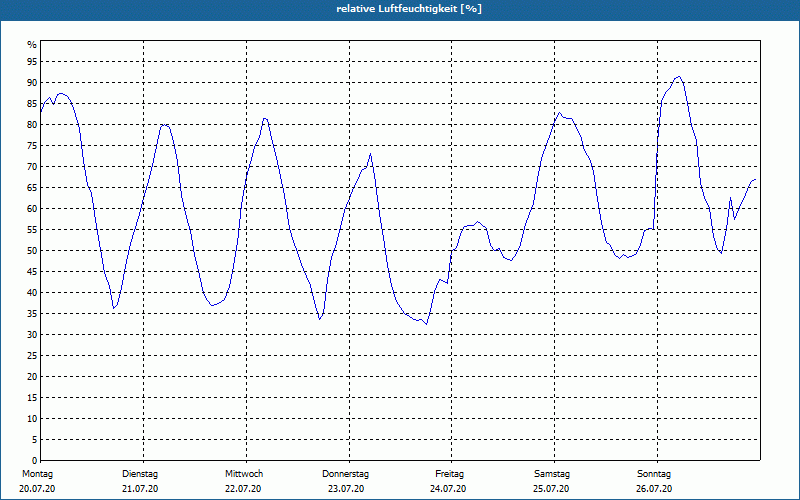Image resolution: width=800 pixels, height=500 pixels.
Task: Click the date '20.07.20'
Action: tap(37, 489)
